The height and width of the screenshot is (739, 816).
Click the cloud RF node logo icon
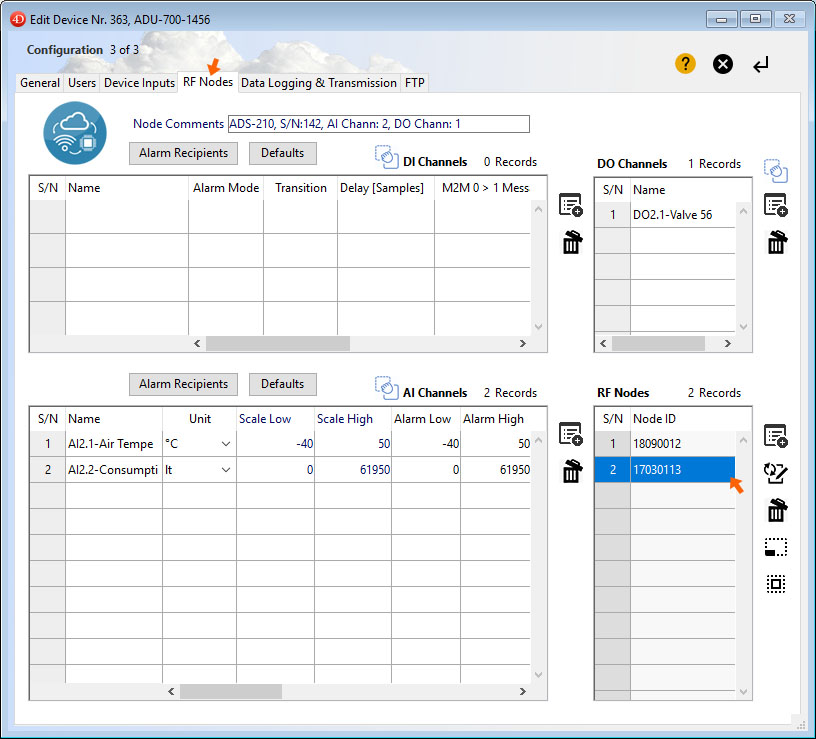(75, 133)
